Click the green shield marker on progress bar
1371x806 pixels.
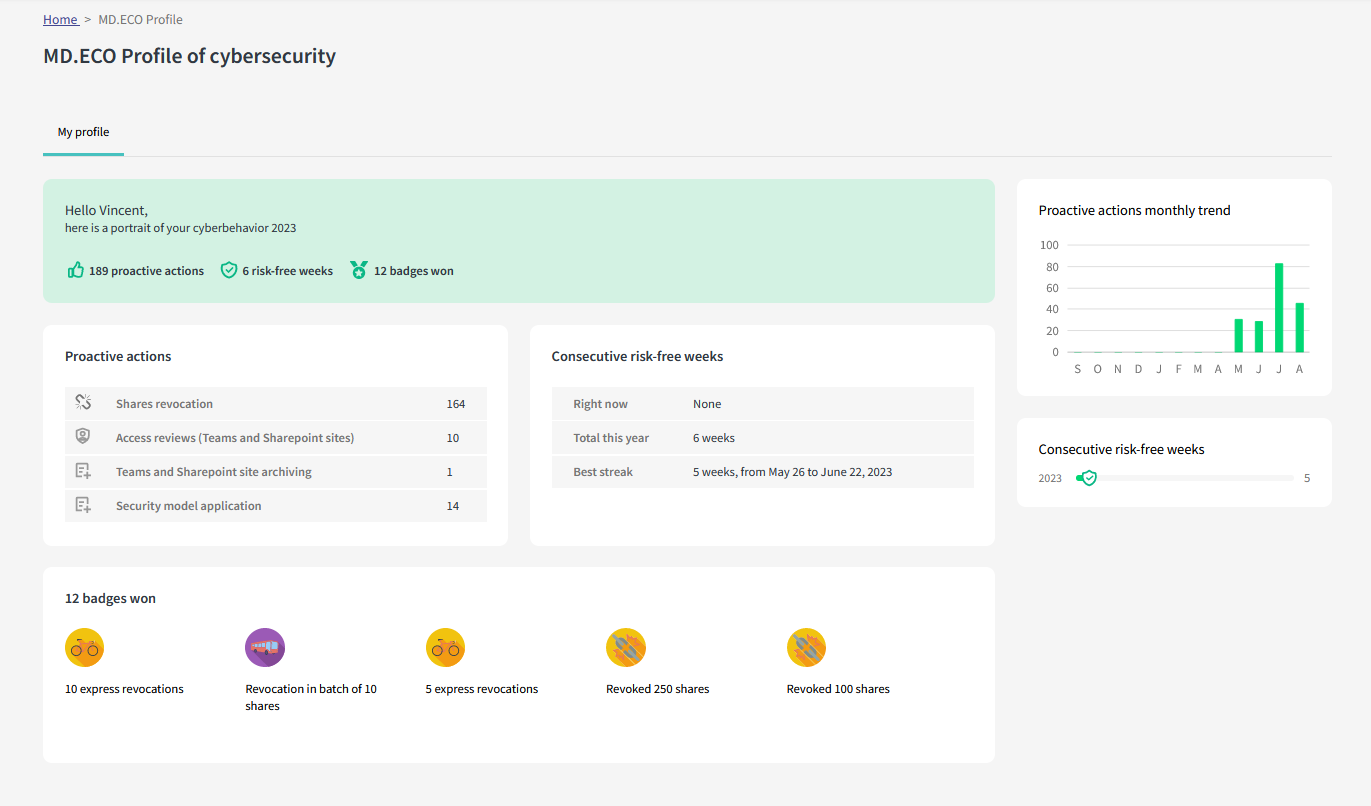click(1089, 478)
